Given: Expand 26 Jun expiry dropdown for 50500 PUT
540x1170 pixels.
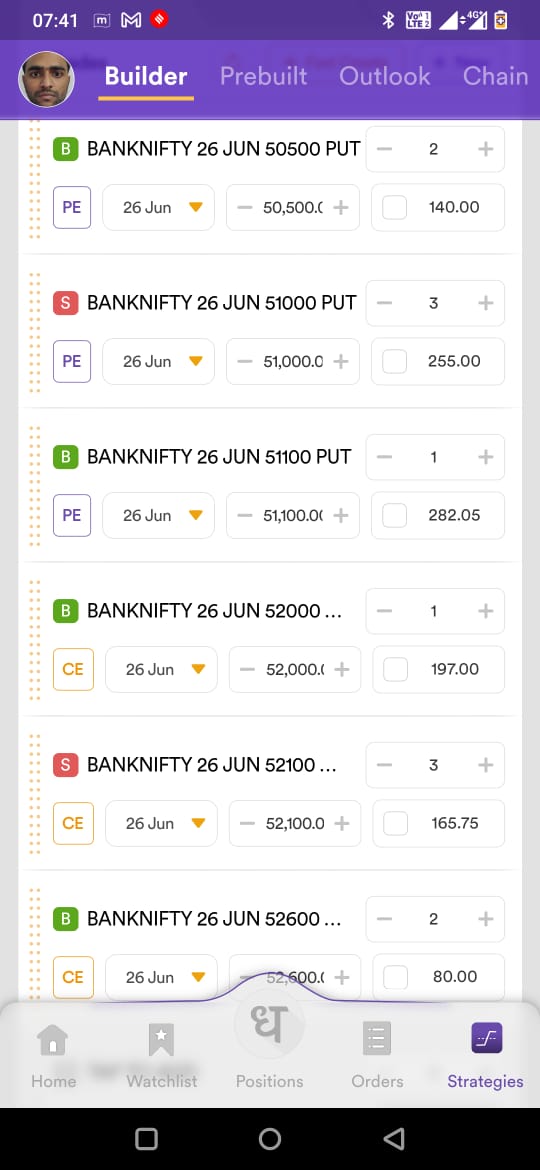Looking at the screenshot, I should pos(158,207).
